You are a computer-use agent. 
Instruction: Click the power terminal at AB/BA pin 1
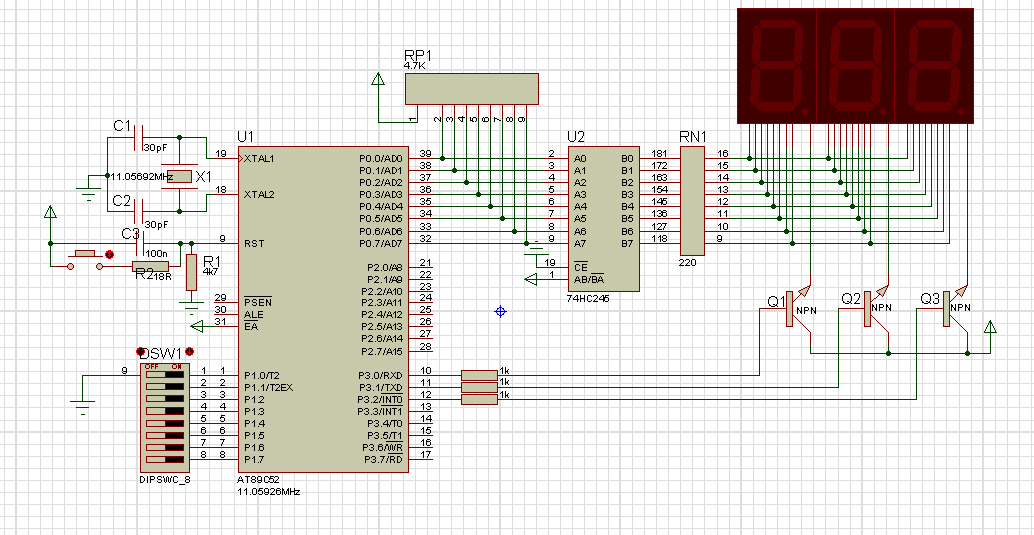[532, 279]
